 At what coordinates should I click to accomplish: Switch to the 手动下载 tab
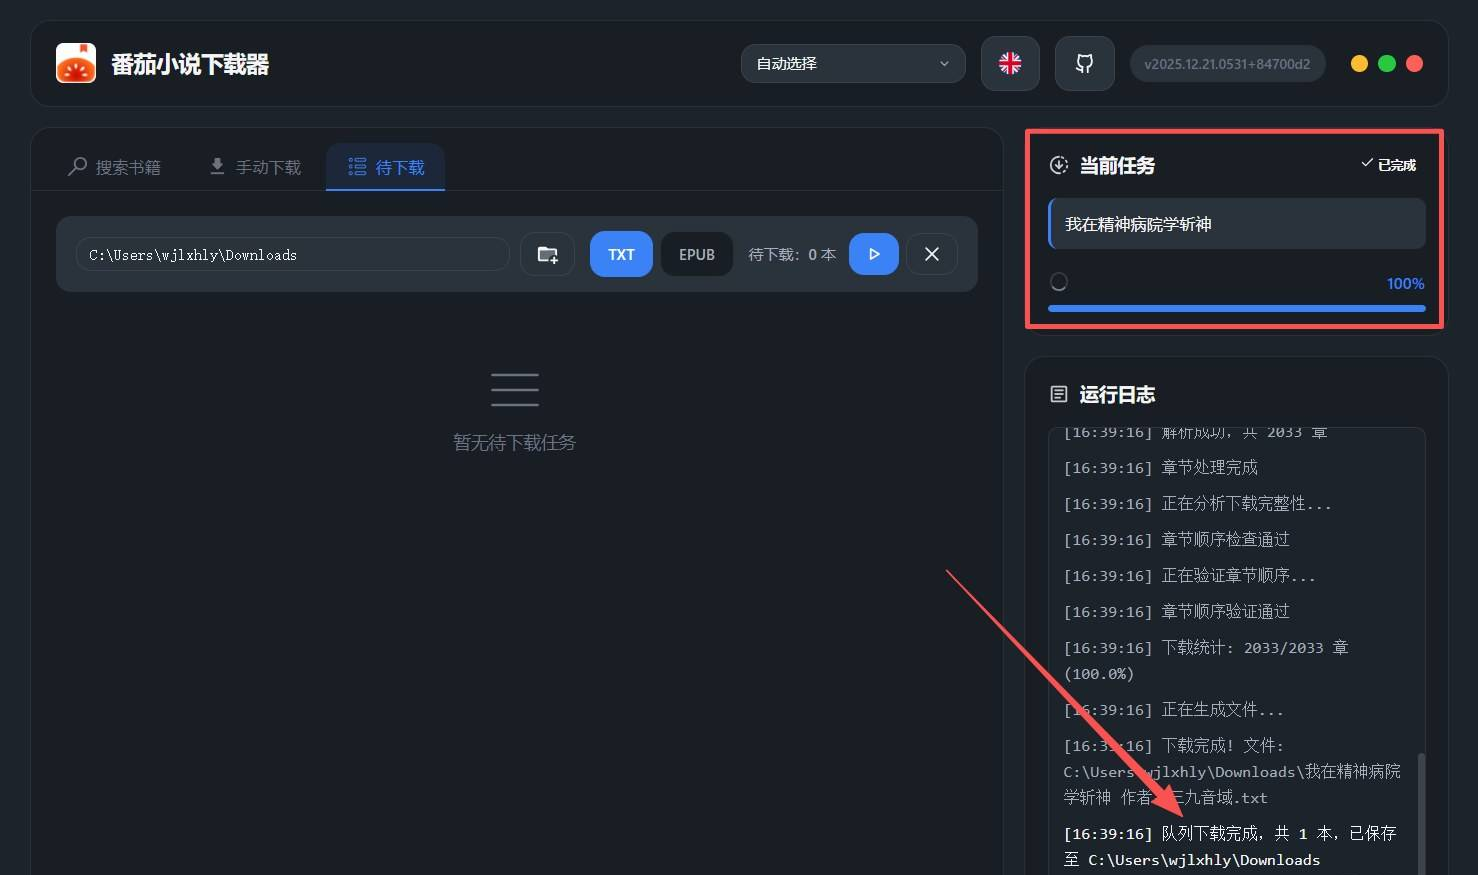coord(255,167)
